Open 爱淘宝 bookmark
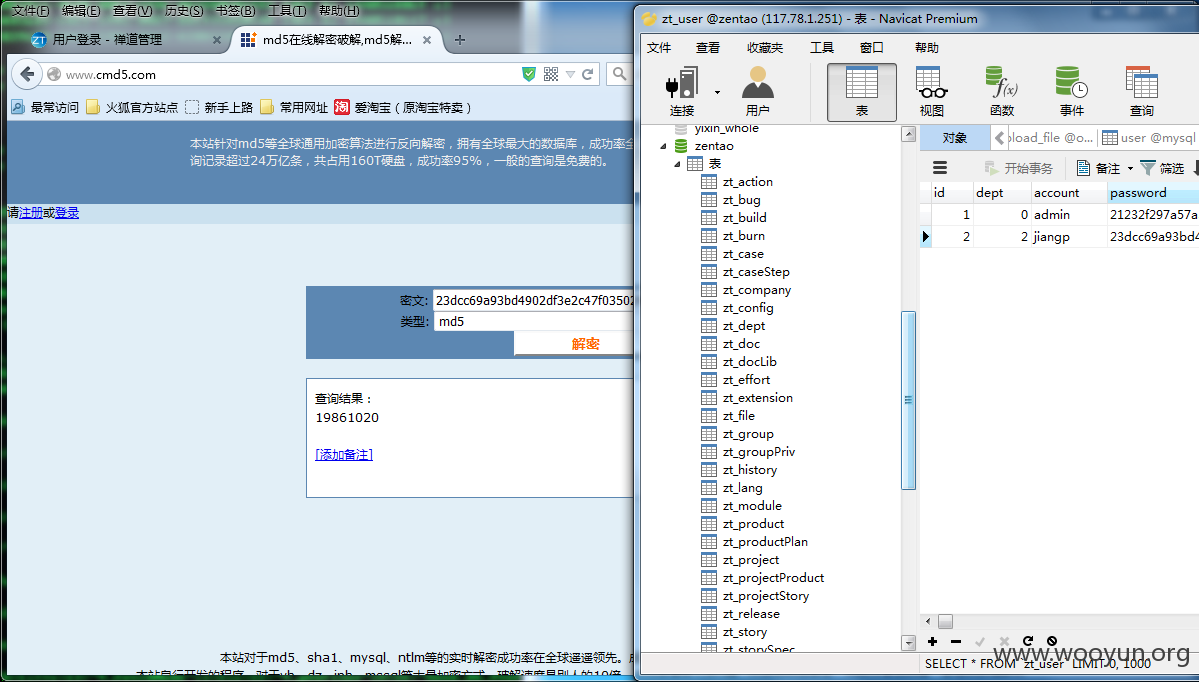The image size is (1199, 682). click(x=403, y=108)
